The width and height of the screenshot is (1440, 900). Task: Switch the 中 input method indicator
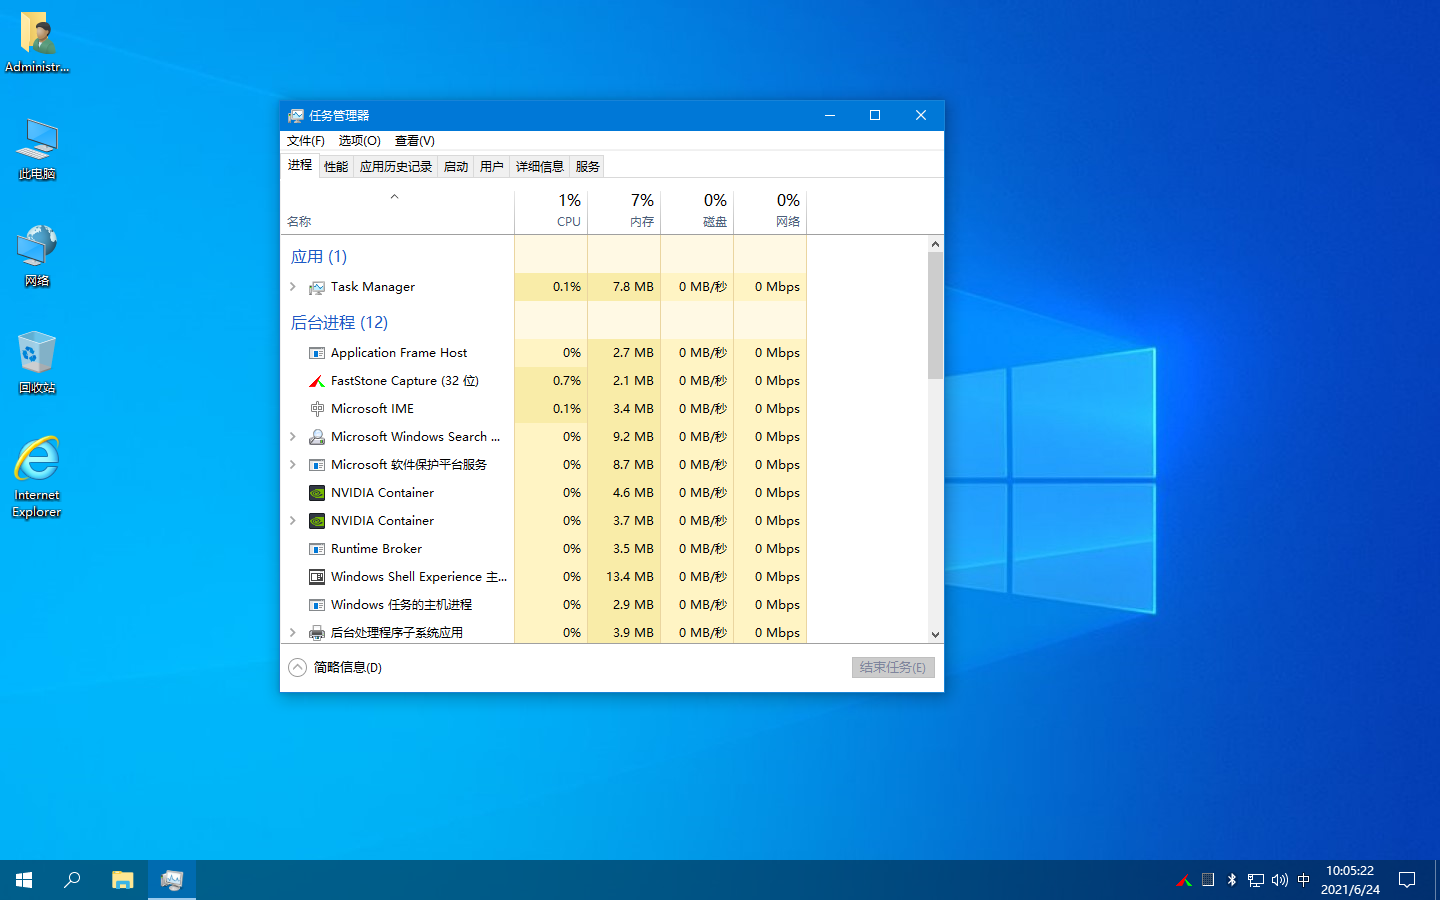tap(1303, 880)
